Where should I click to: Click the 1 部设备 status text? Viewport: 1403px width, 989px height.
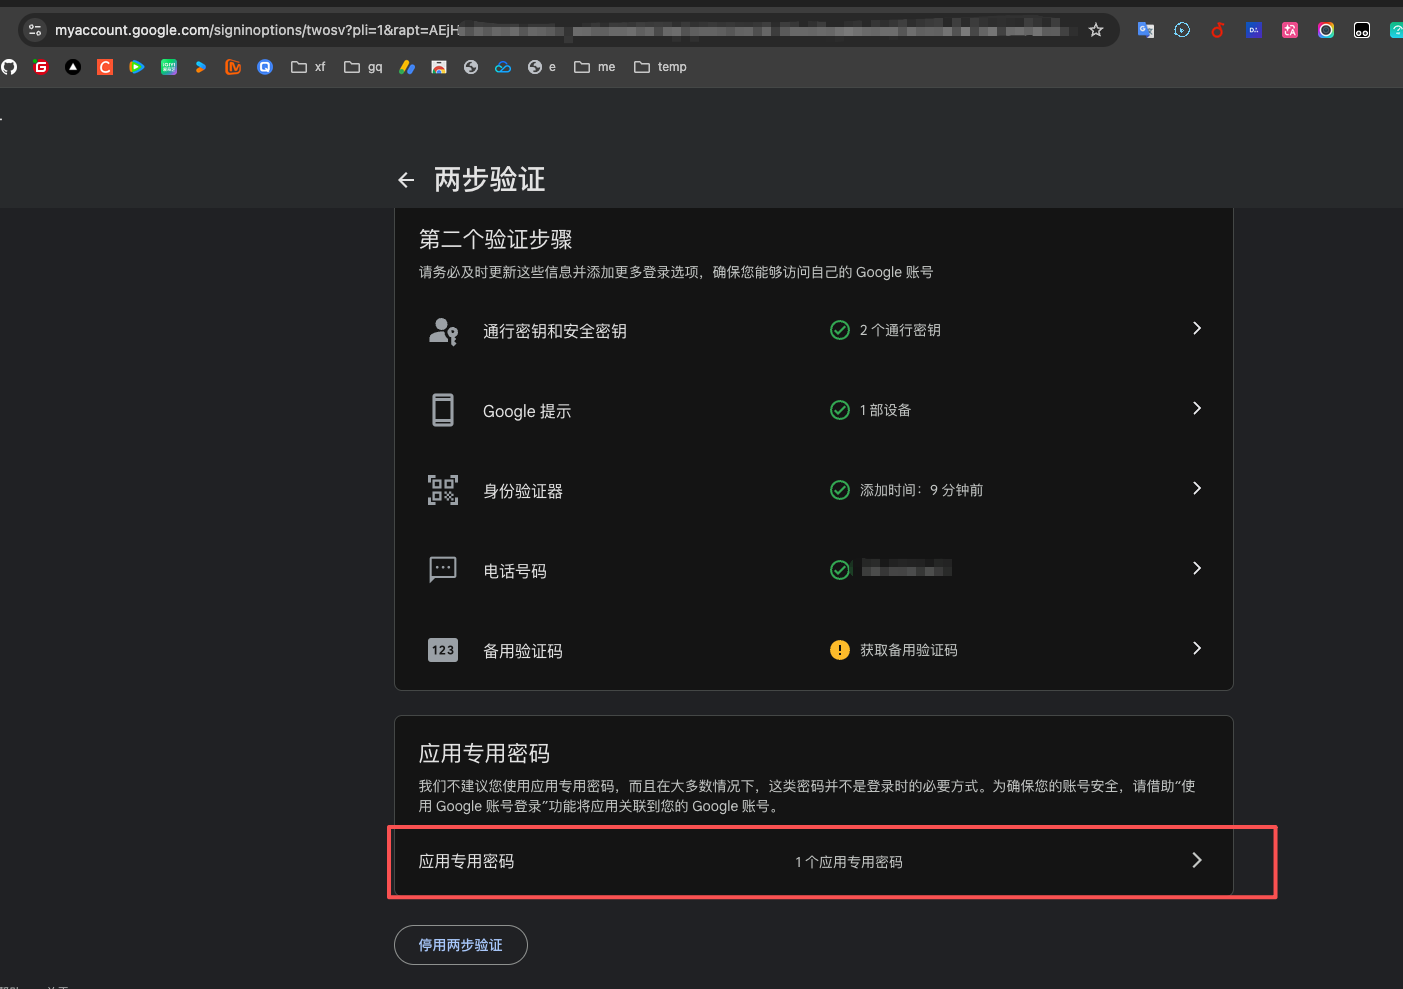point(885,410)
